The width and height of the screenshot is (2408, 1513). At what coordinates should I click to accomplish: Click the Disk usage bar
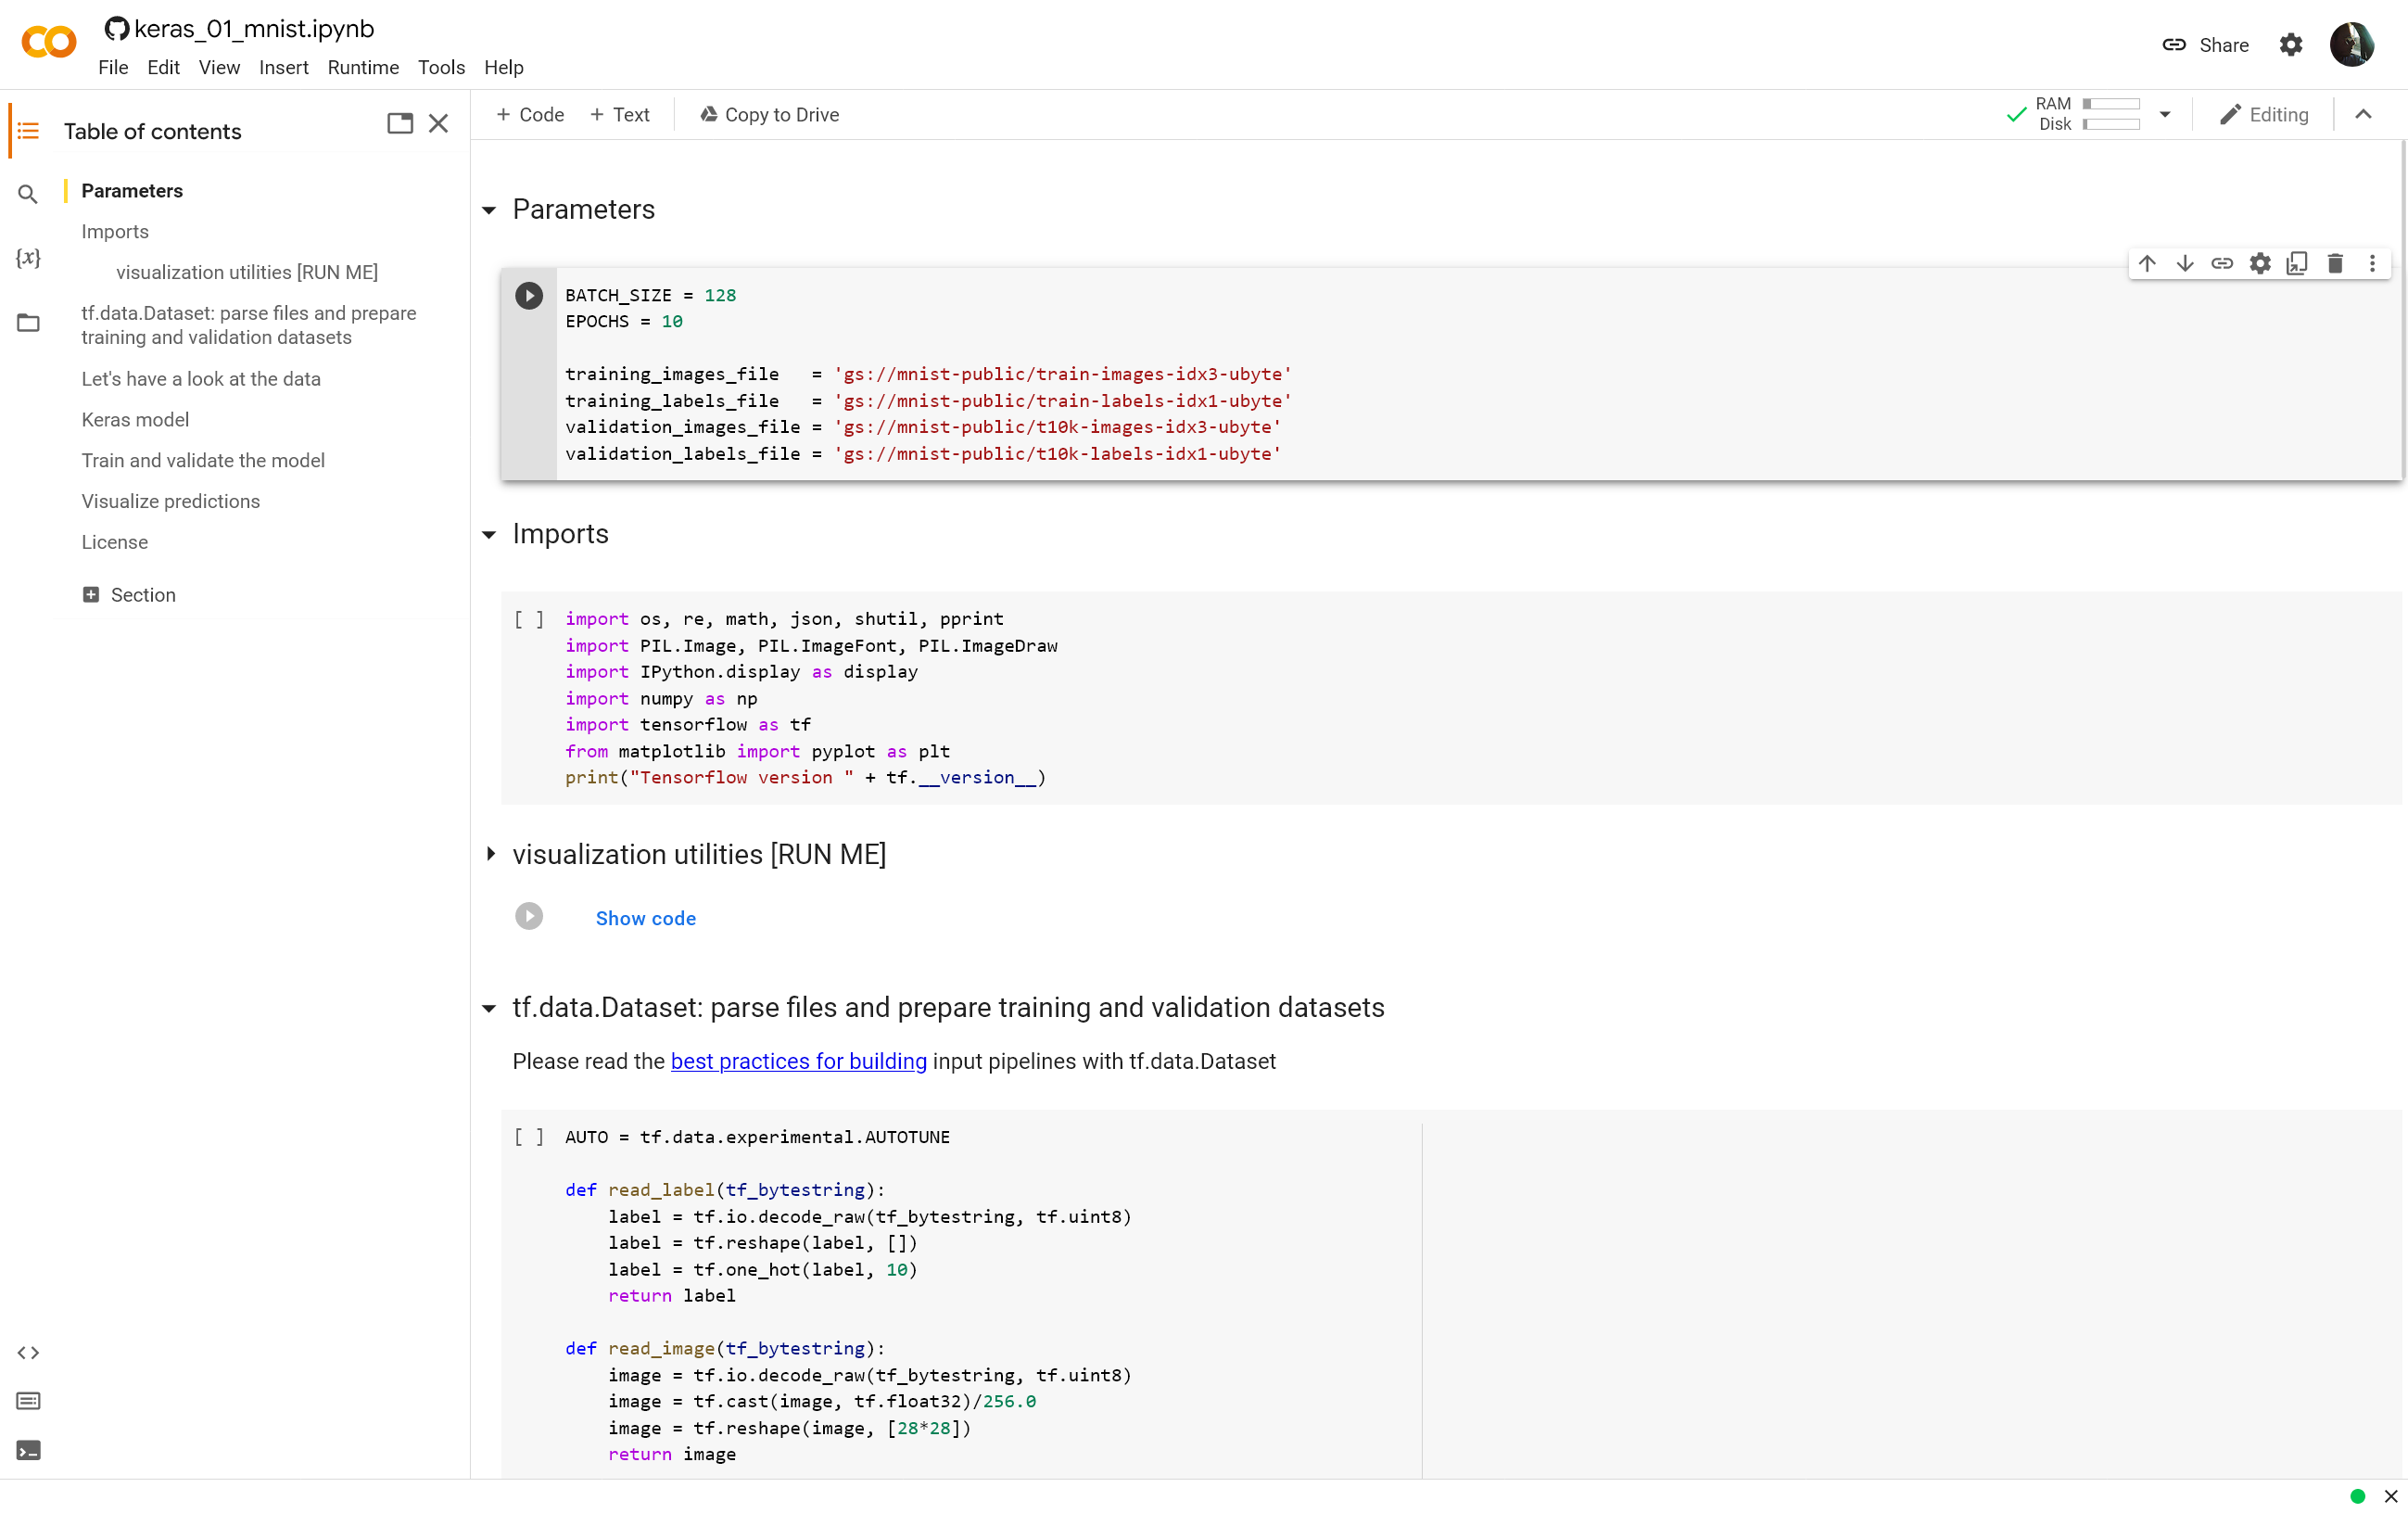click(x=2111, y=125)
